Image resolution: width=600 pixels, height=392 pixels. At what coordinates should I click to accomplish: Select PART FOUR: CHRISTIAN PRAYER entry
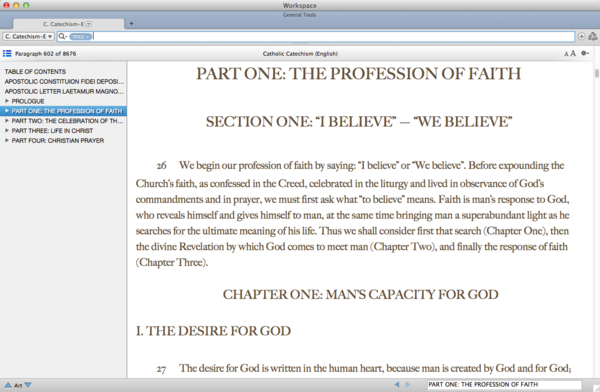[x=58, y=140]
